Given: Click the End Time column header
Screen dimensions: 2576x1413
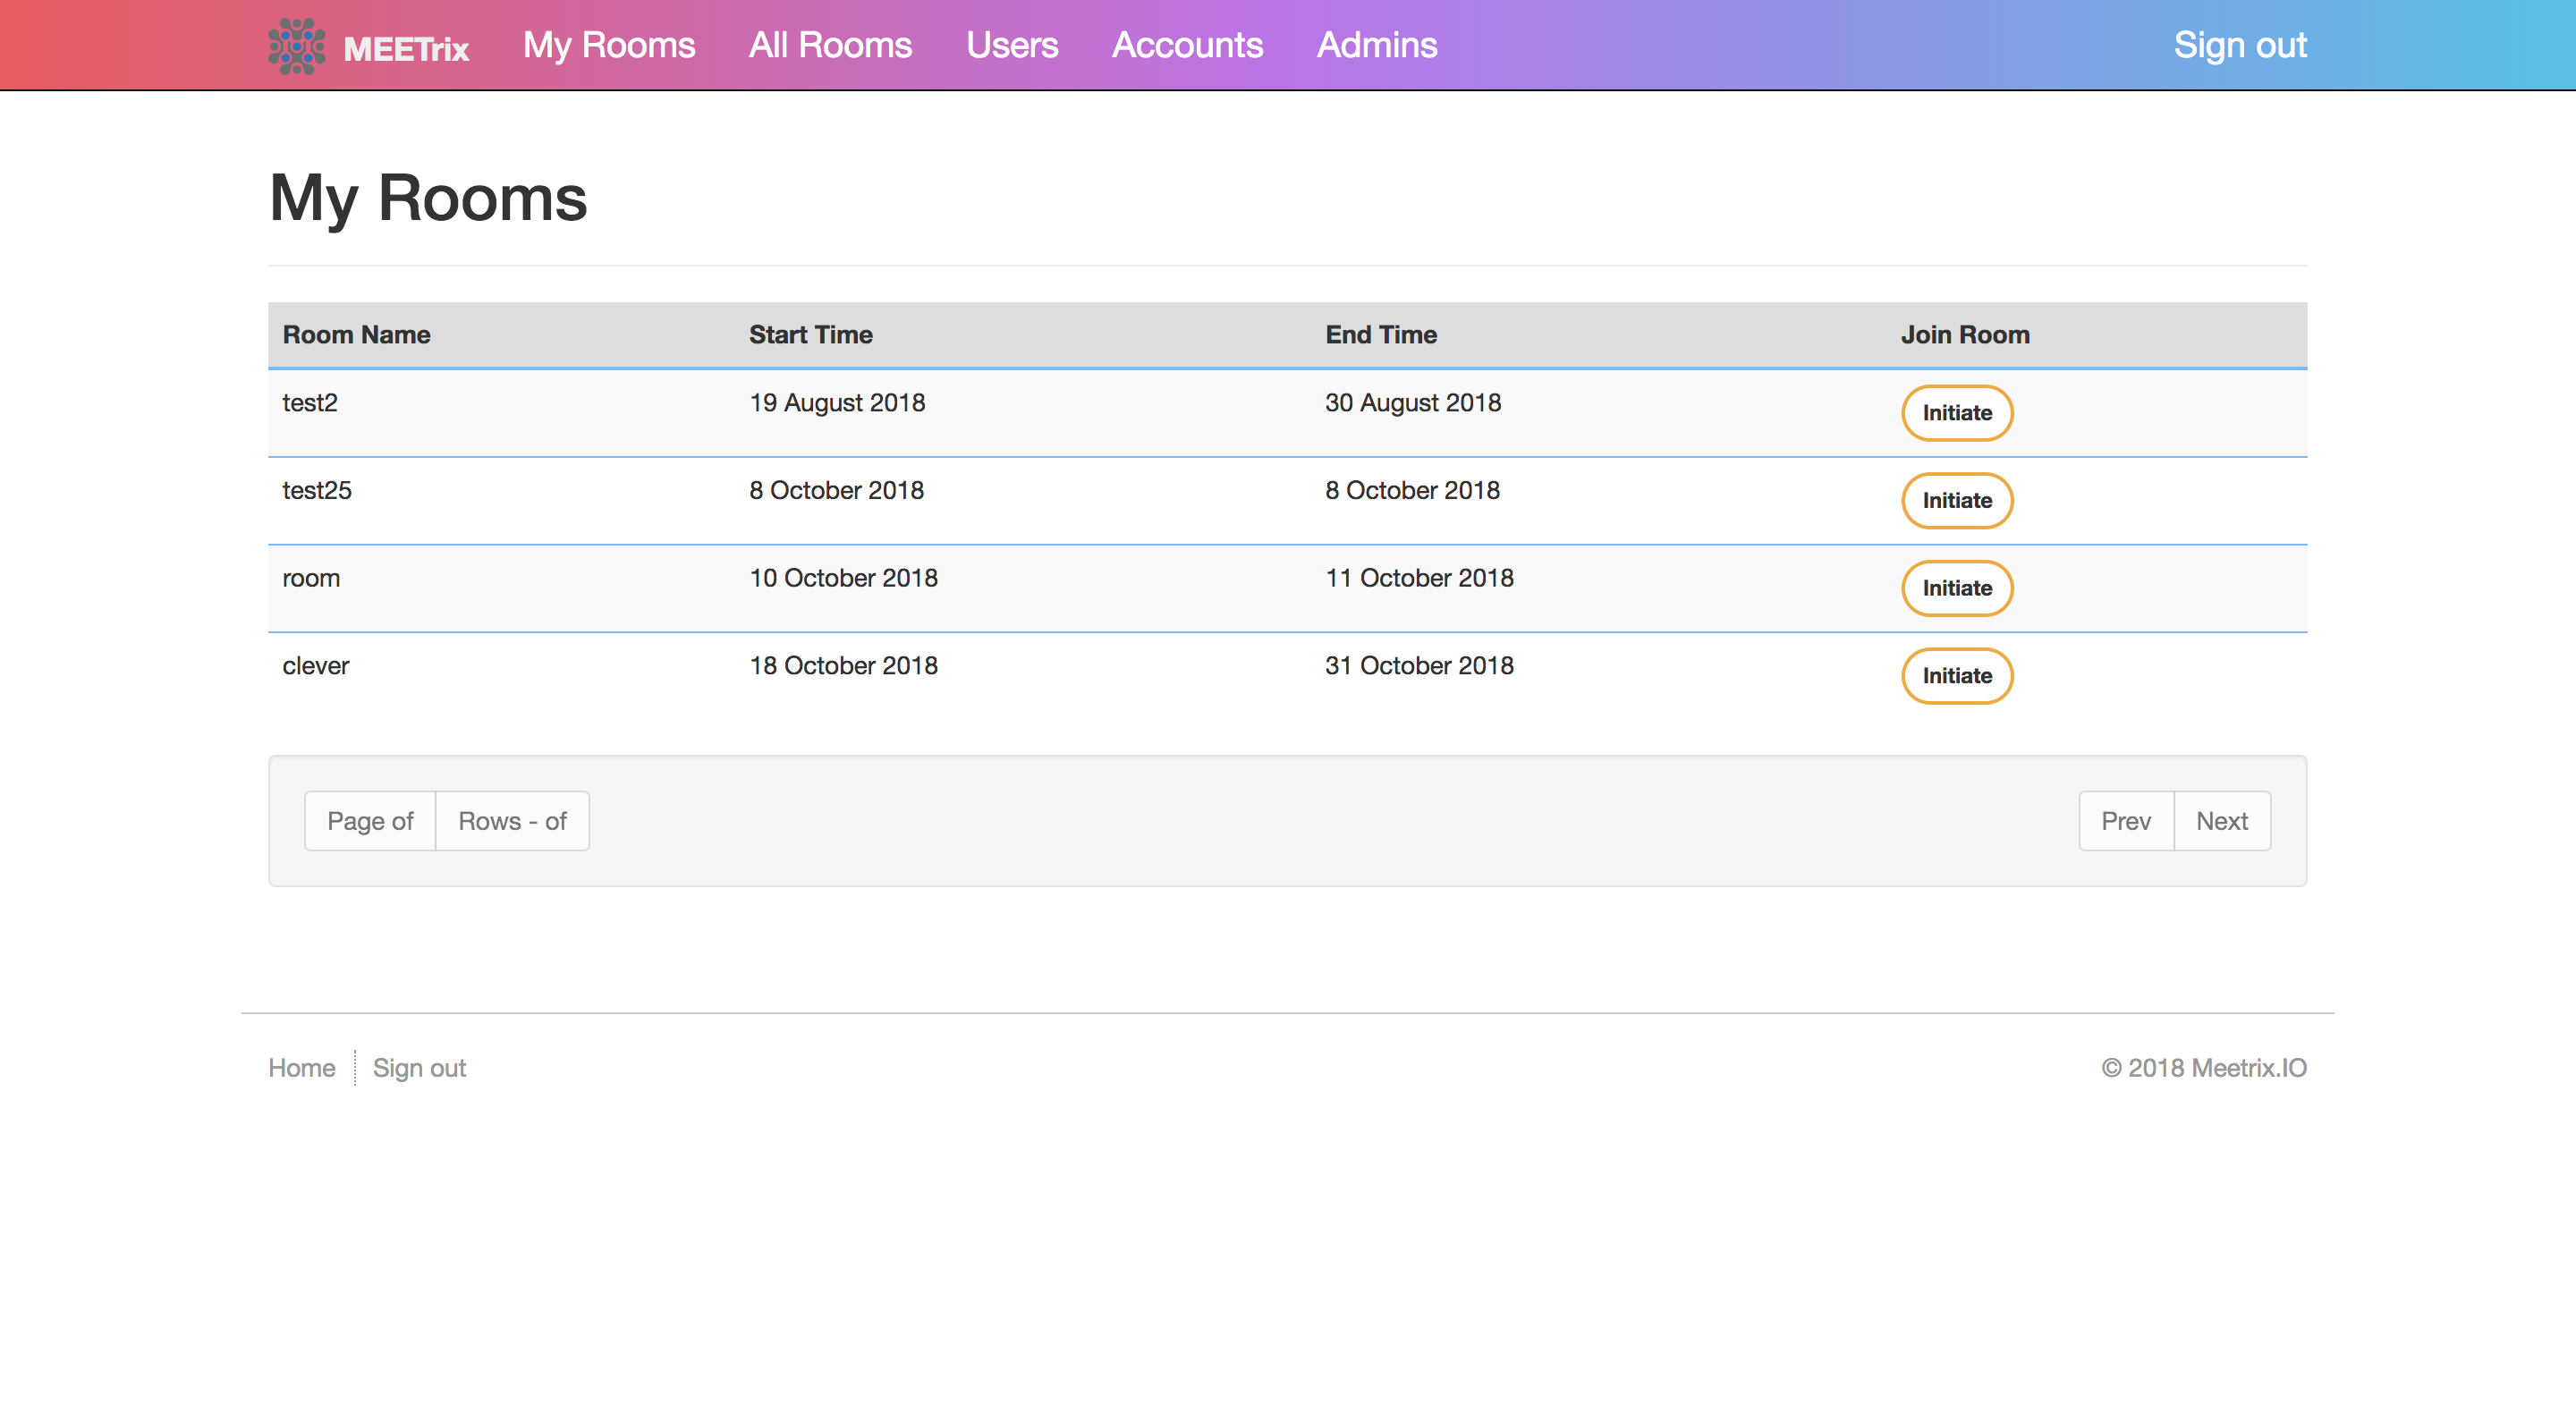Looking at the screenshot, I should tap(1381, 335).
